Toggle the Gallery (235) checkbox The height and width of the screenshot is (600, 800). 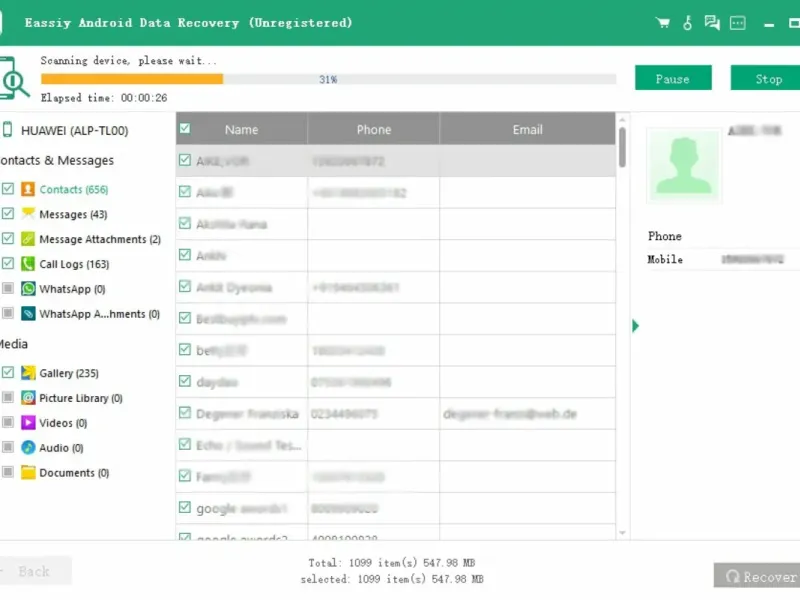coord(8,372)
